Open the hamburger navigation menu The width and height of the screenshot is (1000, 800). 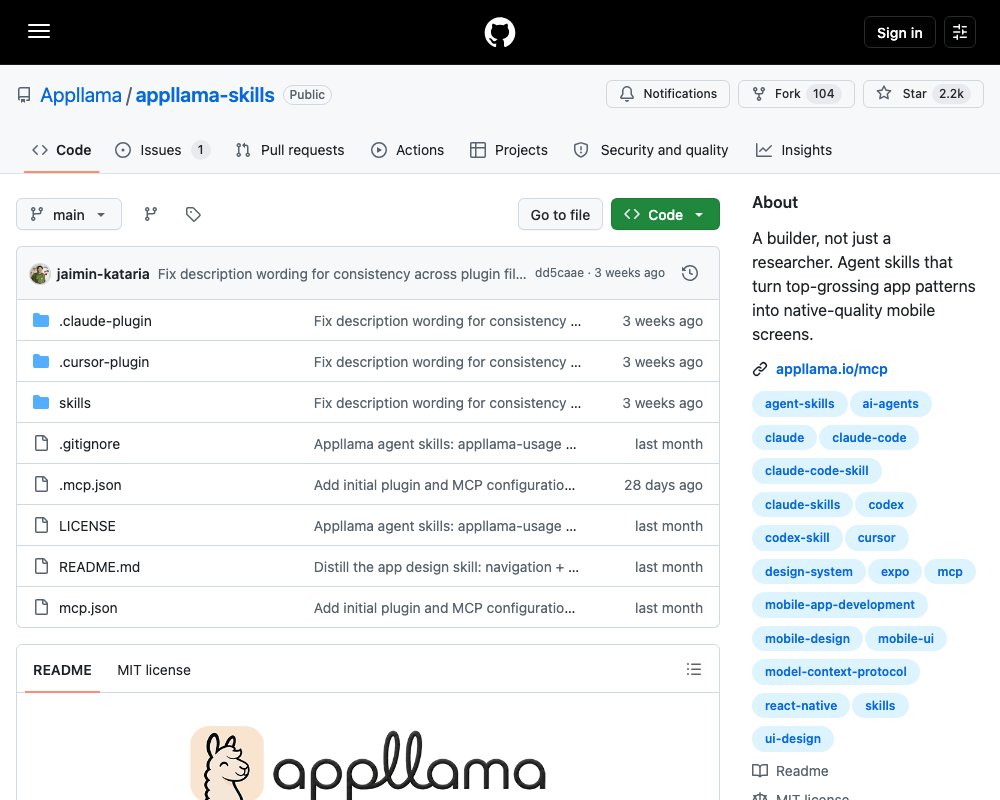(x=39, y=31)
